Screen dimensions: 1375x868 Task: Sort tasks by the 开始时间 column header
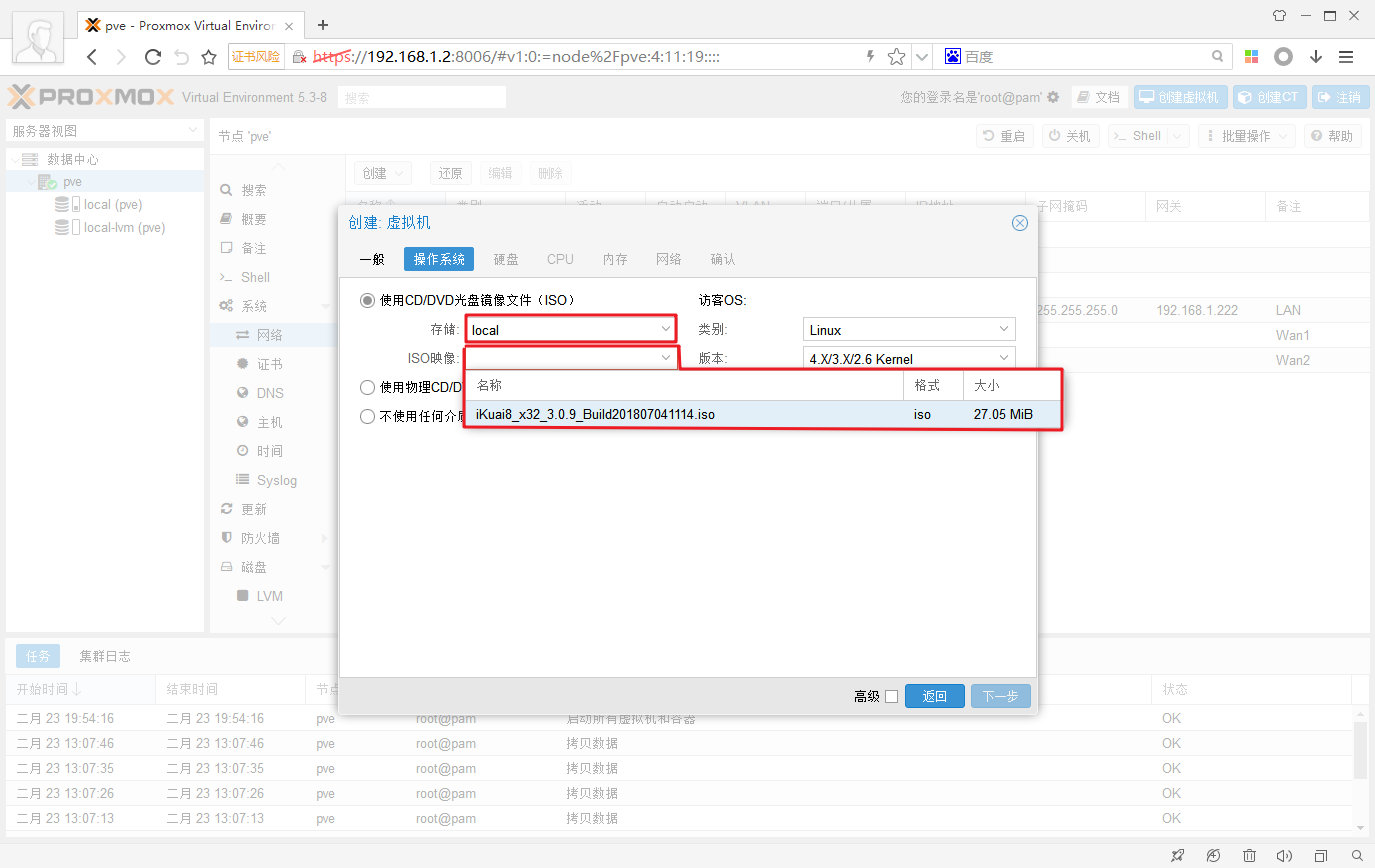point(80,689)
